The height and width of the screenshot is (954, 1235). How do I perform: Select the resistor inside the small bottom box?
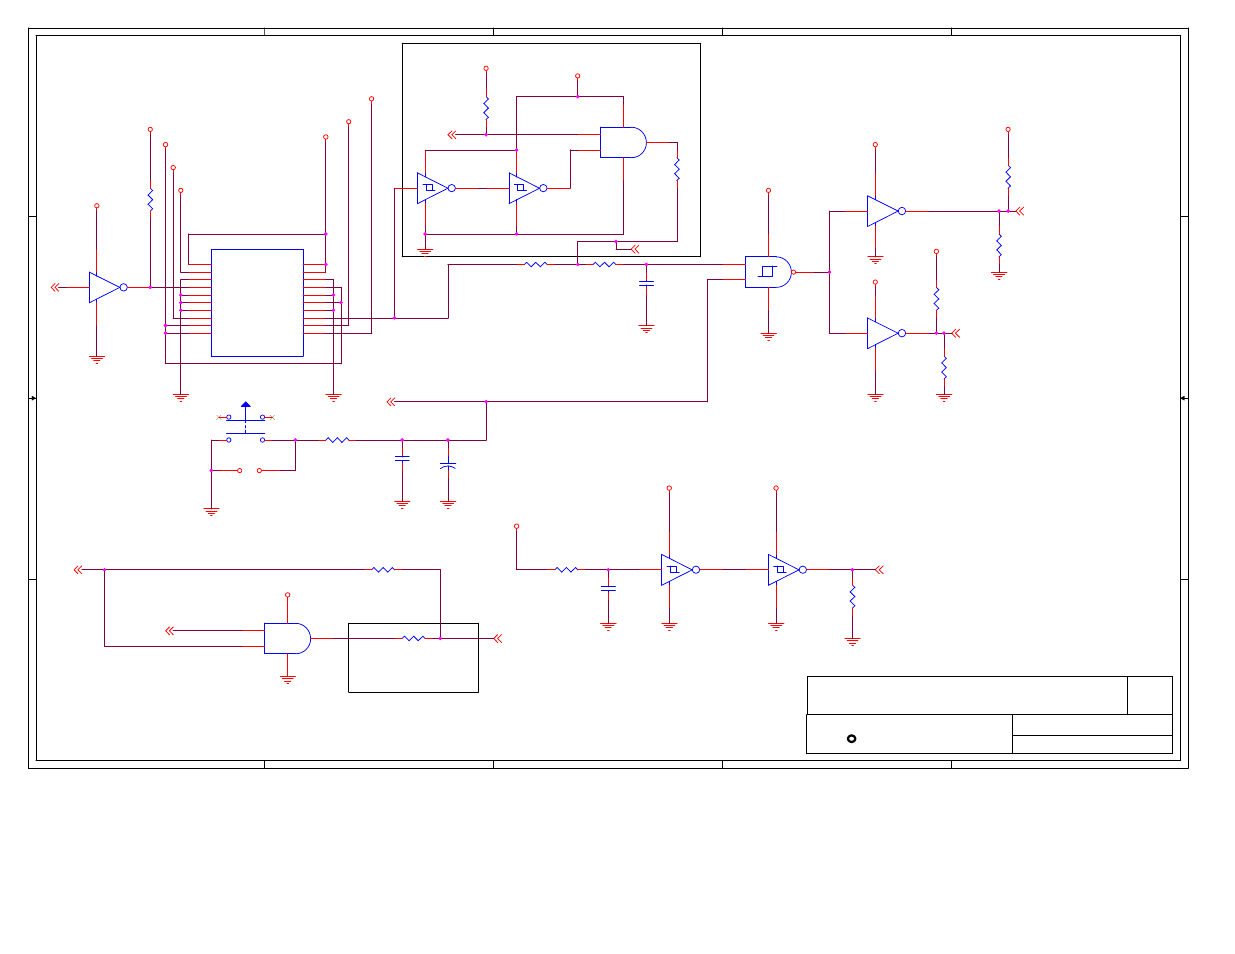413,638
